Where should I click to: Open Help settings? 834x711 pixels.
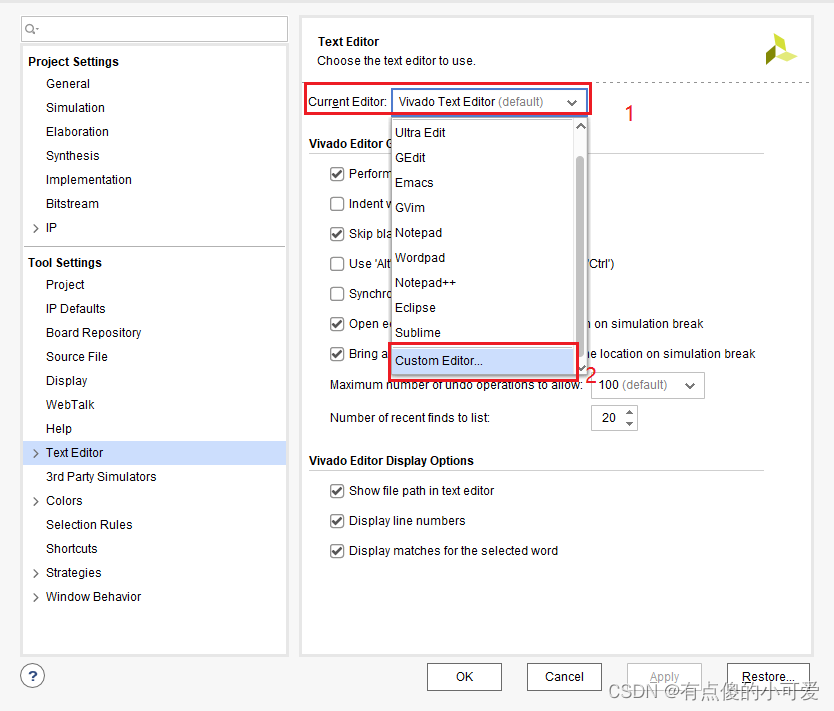pyautogui.click(x=59, y=429)
